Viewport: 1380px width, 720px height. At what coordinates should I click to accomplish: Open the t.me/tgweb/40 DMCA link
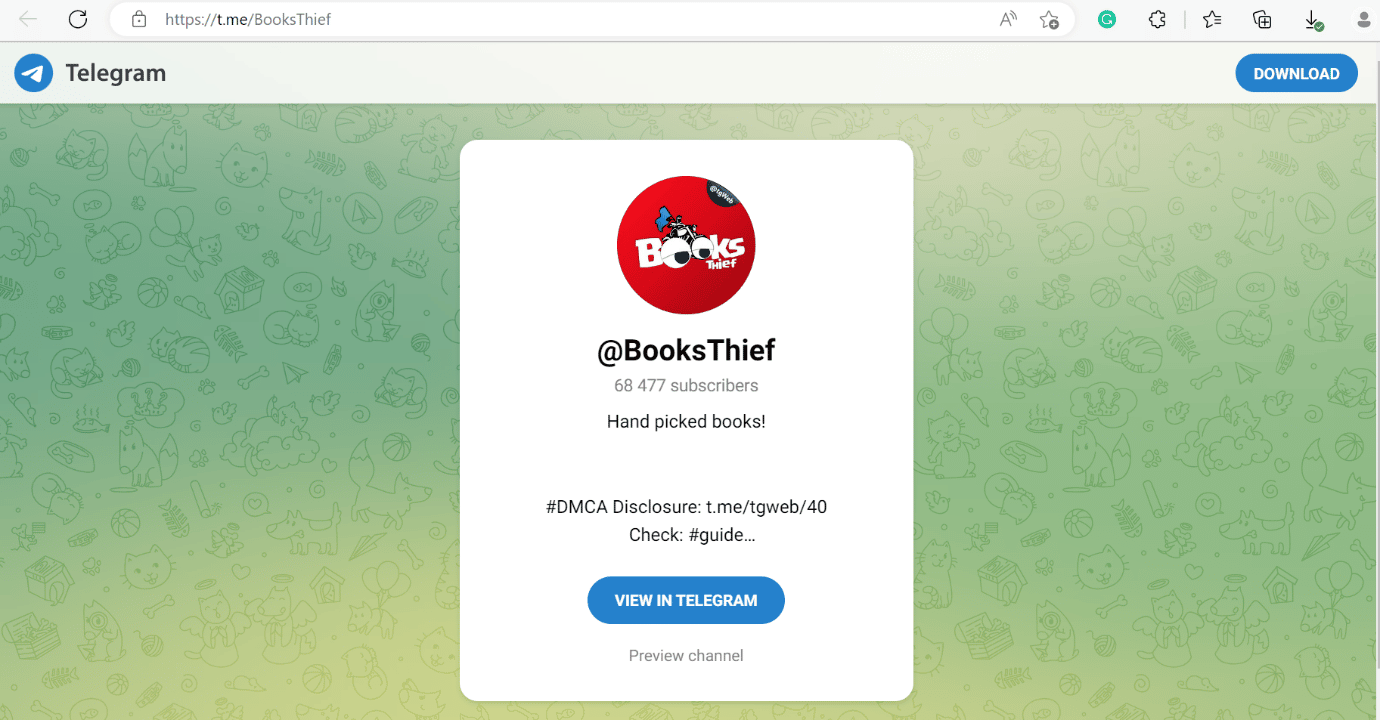[768, 506]
